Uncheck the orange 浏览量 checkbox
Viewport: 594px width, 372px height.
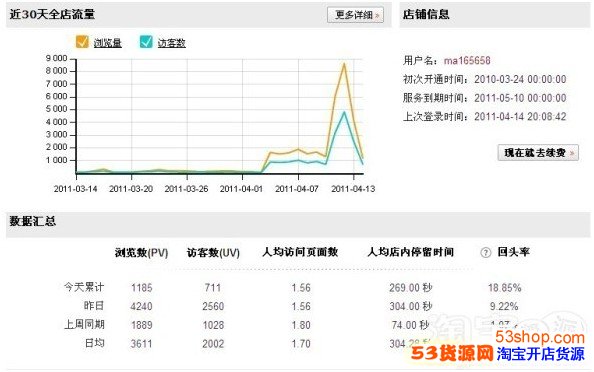[x=82, y=42]
